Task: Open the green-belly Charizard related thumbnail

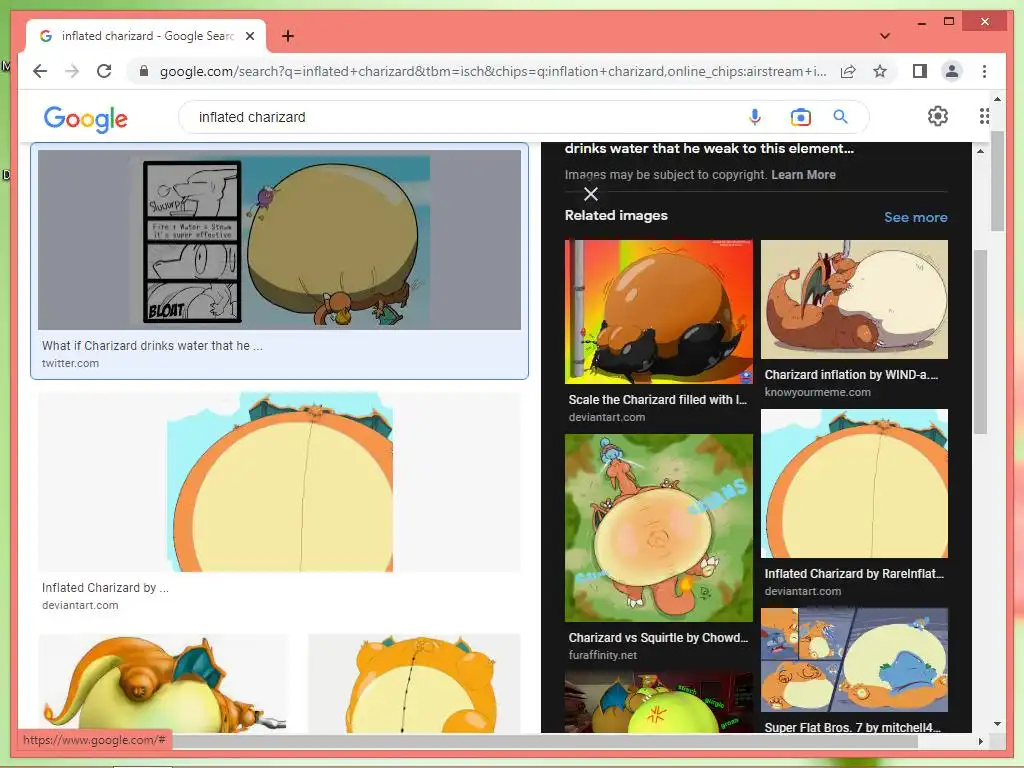Action: click(x=658, y=702)
